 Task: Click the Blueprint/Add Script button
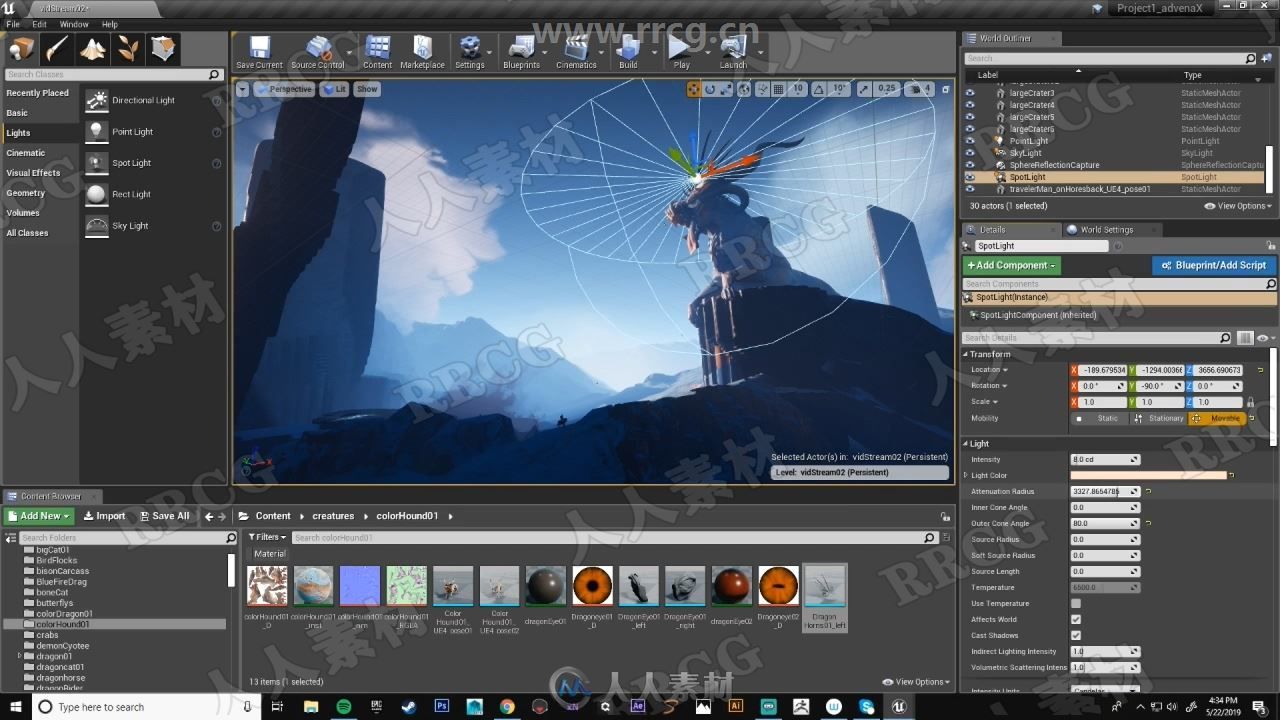[1213, 265]
